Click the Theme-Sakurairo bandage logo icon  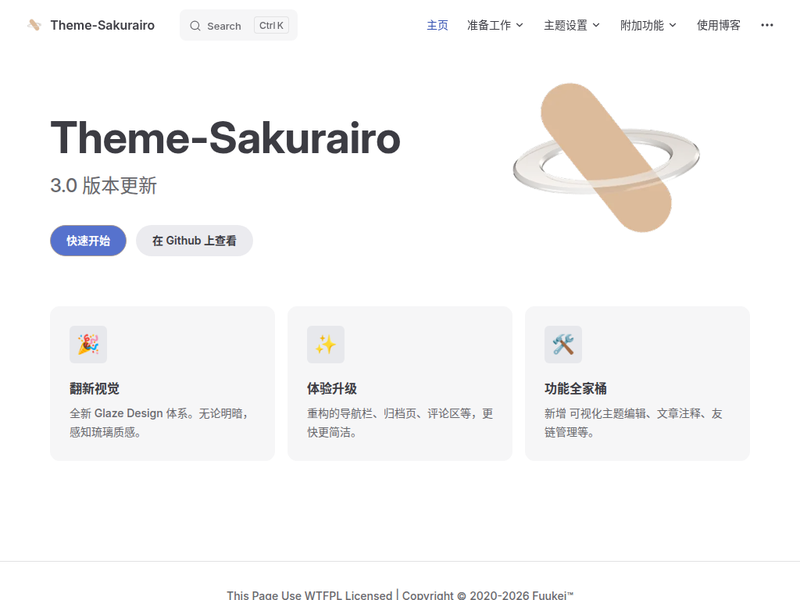click(34, 25)
